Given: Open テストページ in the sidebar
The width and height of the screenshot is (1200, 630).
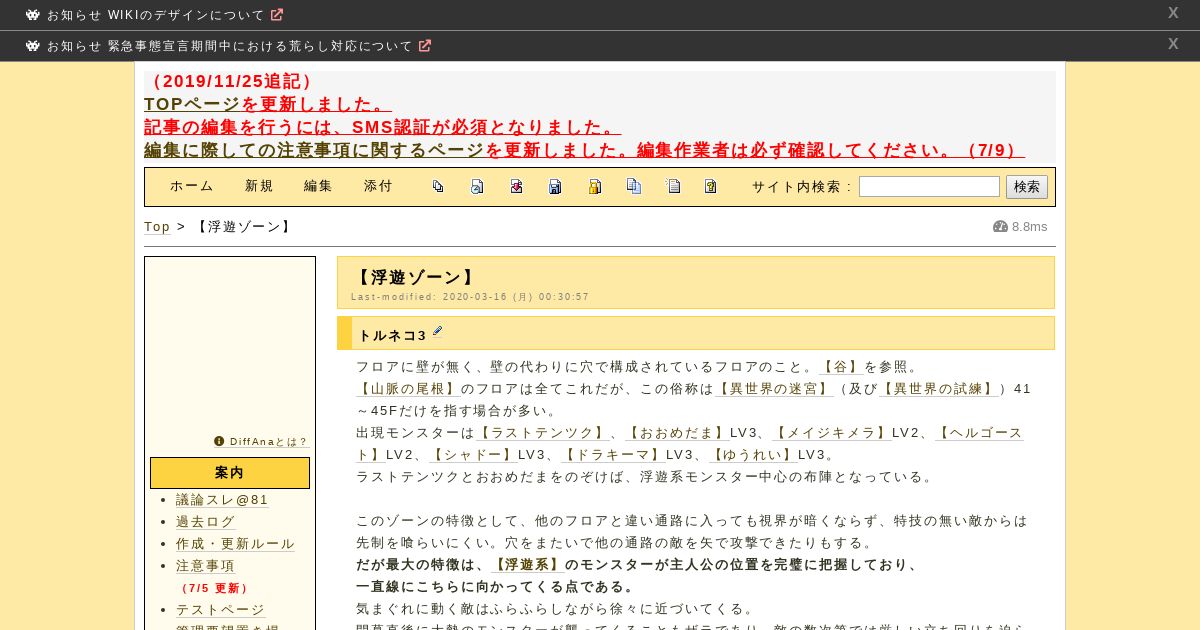Looking at the screenshot, I should click(221, 610).
